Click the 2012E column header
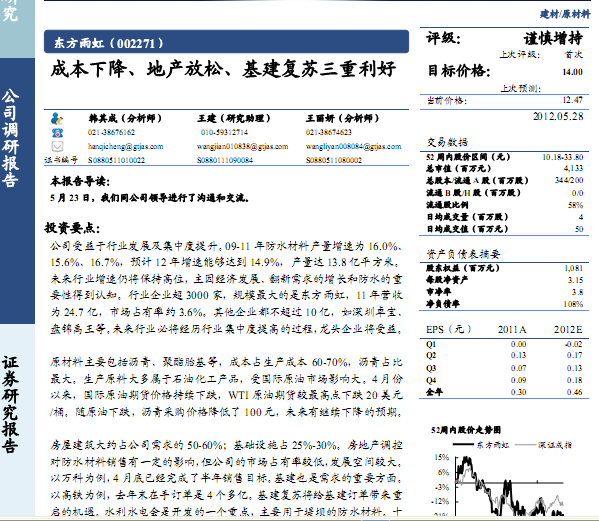Viewport: 599px width, 521px height. (x=568, y=330)
